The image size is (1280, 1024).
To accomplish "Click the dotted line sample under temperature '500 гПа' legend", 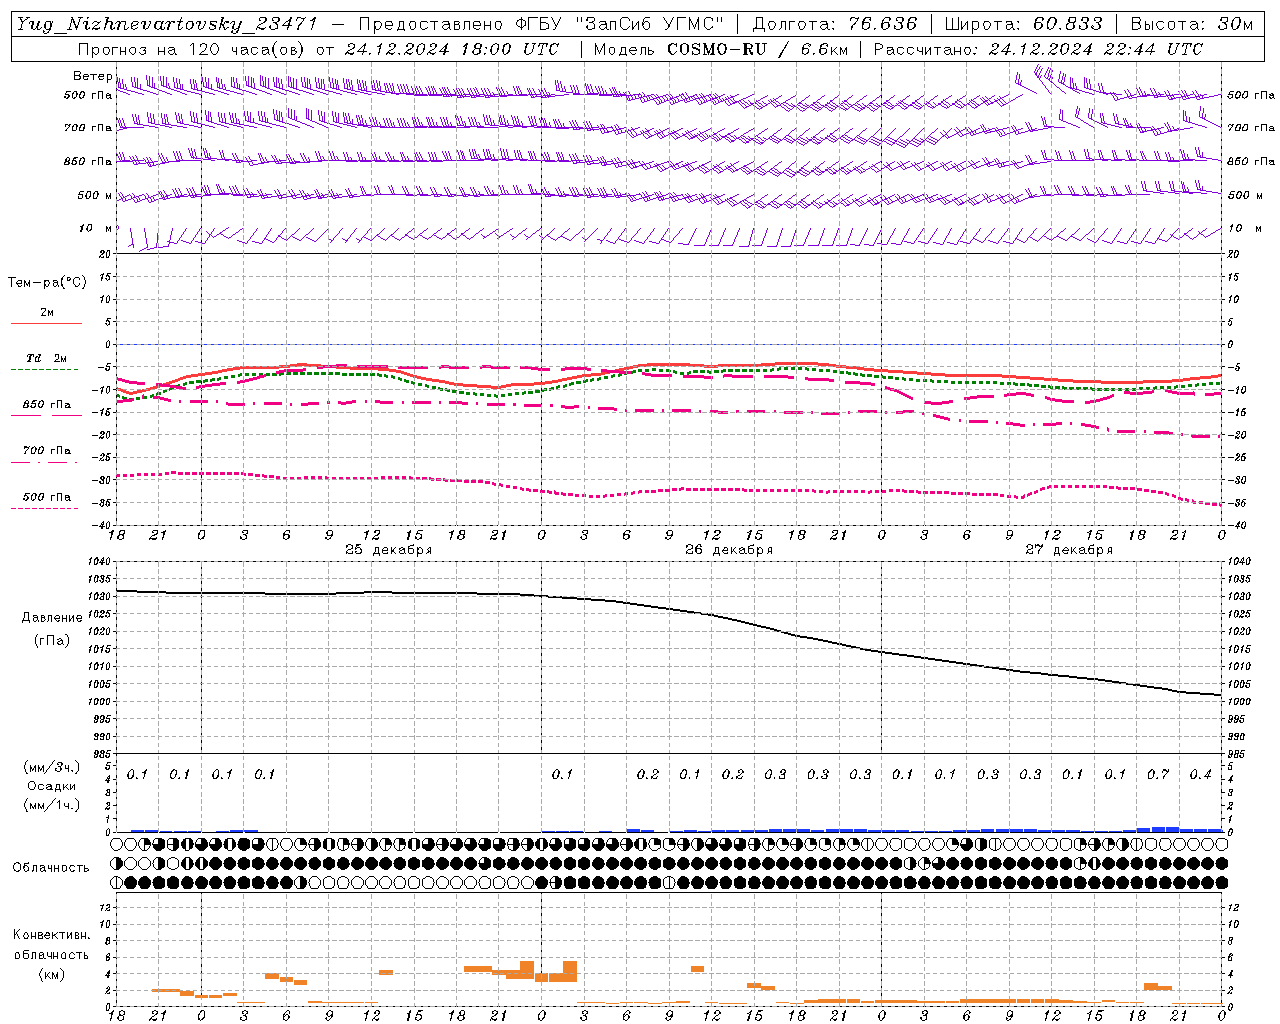I will point(44,508).
